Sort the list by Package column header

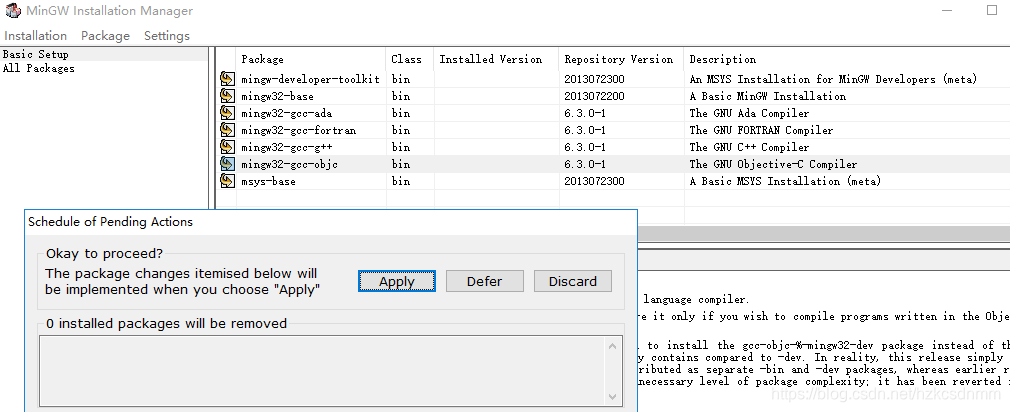[x=311, y=59]
